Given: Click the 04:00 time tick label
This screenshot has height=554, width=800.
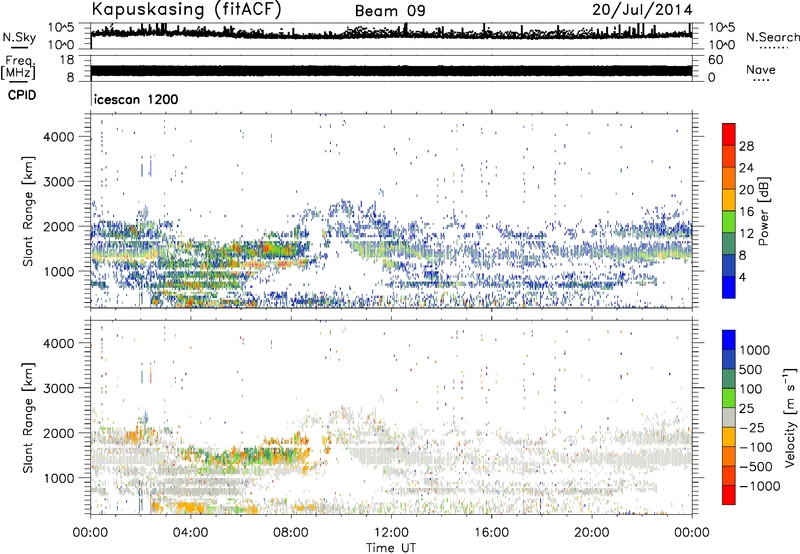Looking at the screenshot, I should click(190, 533).
